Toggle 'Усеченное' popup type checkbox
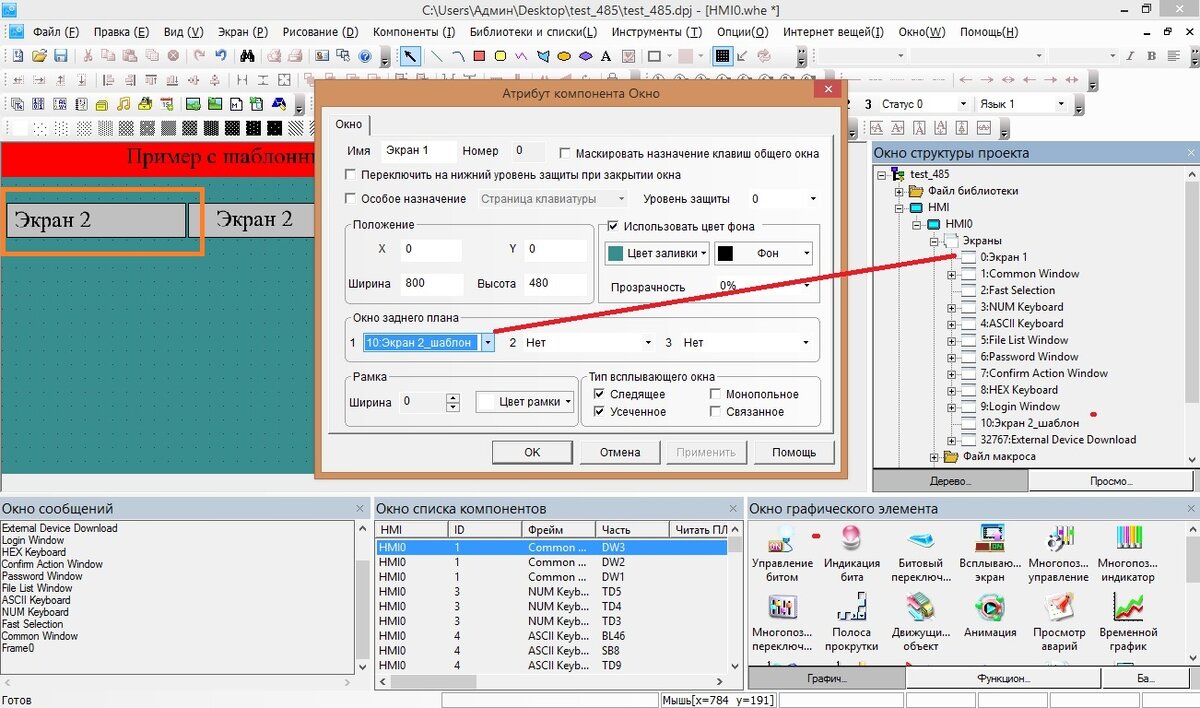Viewport: 1200px width, 708px height. [599, 411]
